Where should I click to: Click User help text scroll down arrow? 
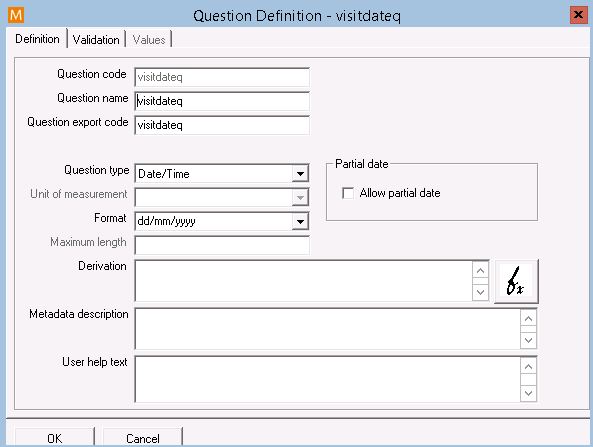[x=528, y=393]
